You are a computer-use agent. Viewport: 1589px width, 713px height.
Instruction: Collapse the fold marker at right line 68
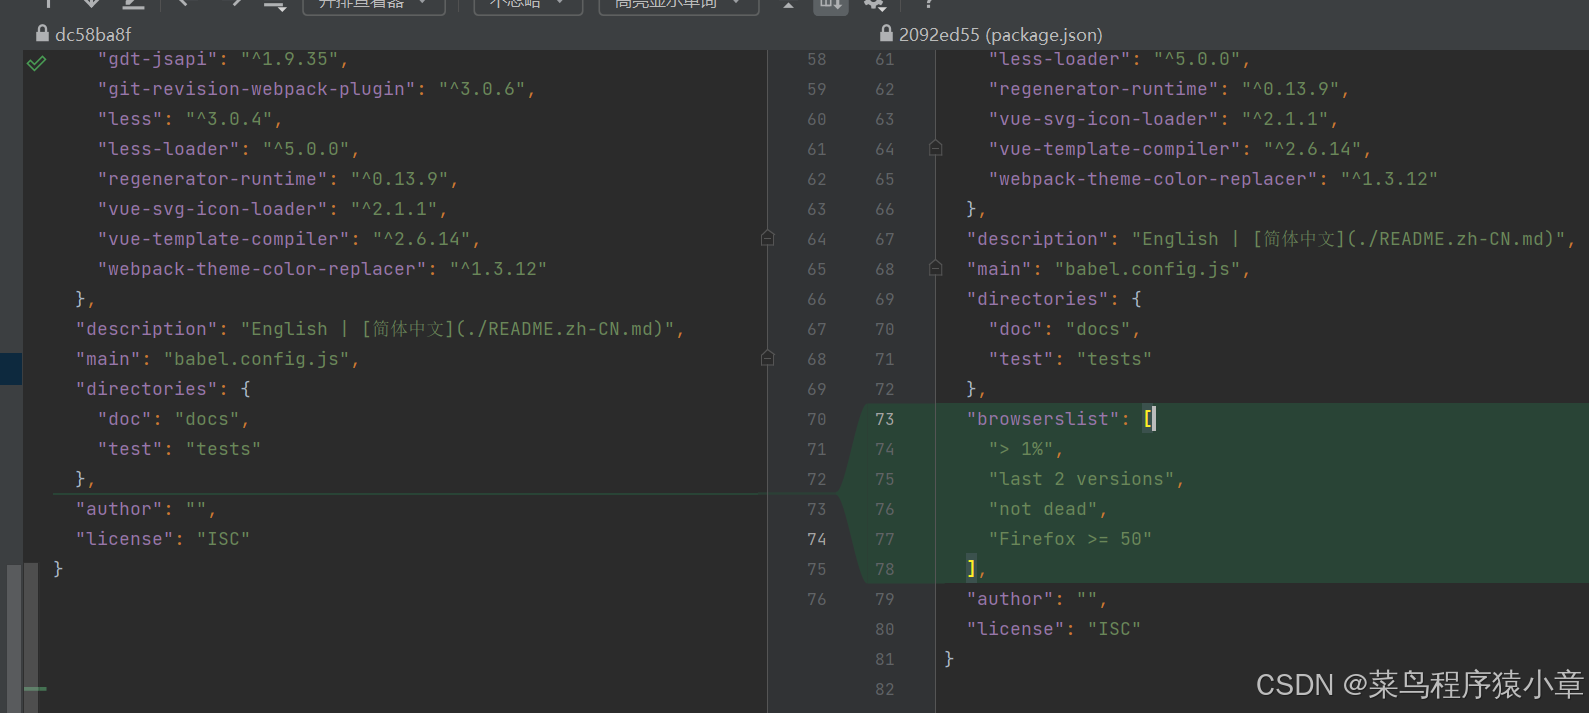935,268
